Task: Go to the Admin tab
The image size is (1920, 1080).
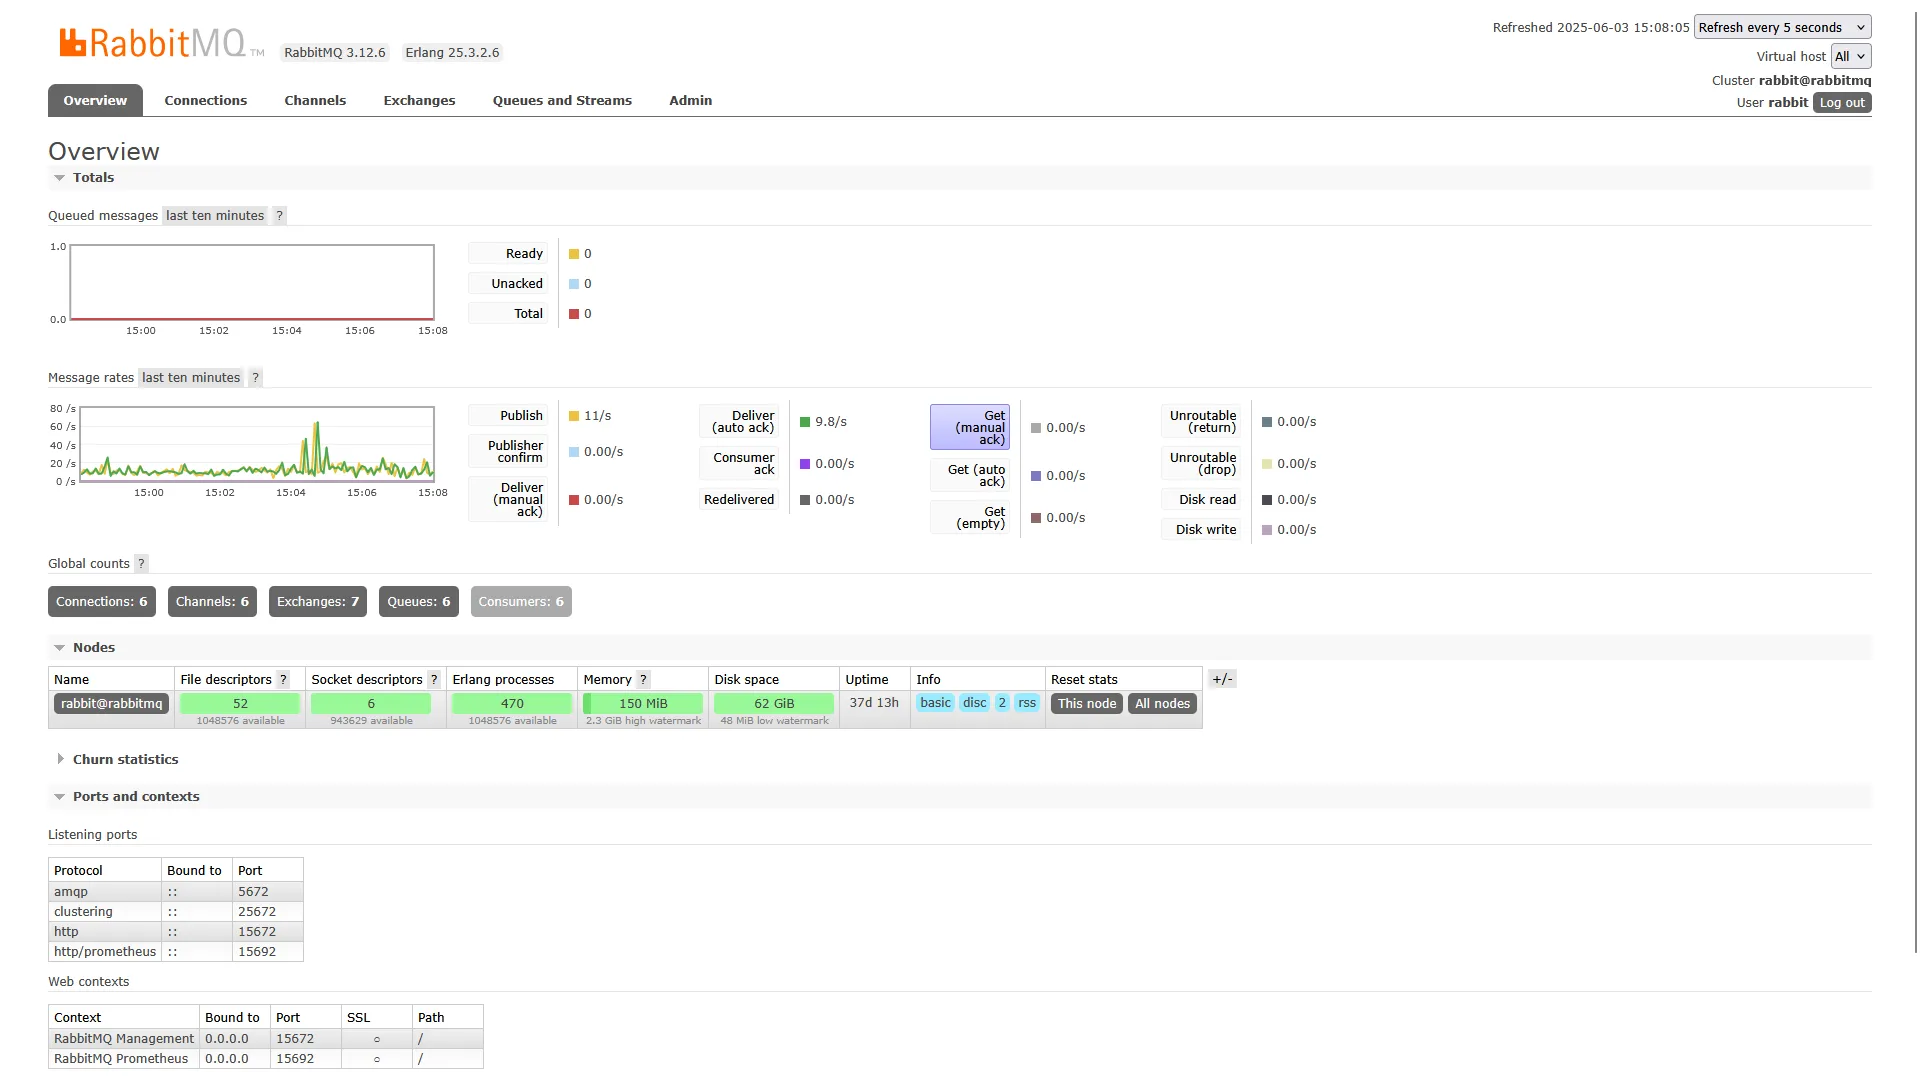Action: click(x=690, y=101)
